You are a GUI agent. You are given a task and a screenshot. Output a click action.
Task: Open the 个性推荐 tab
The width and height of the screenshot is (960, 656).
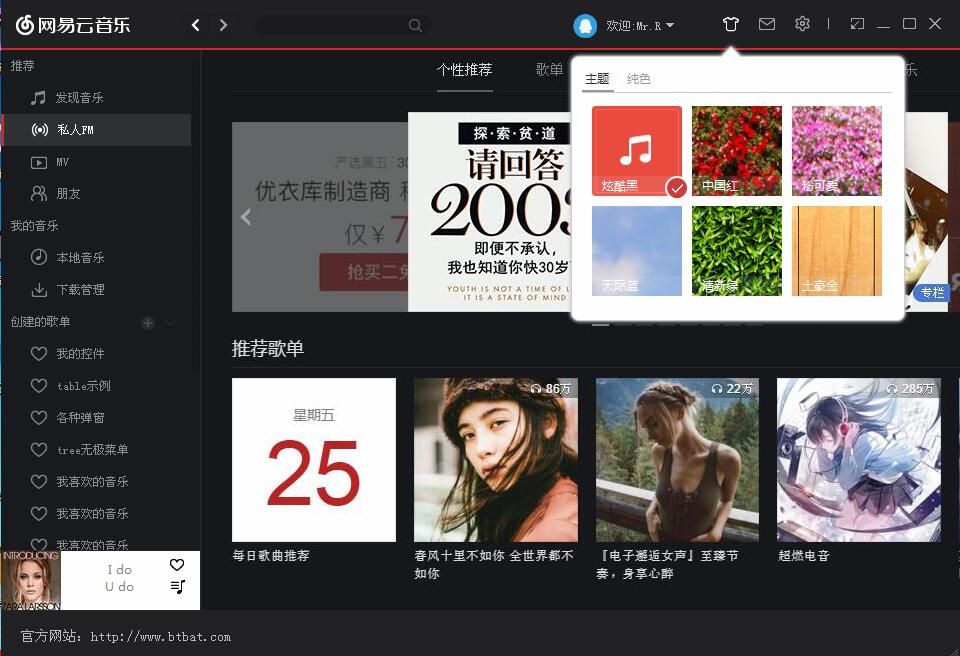[x=464, y=70]
